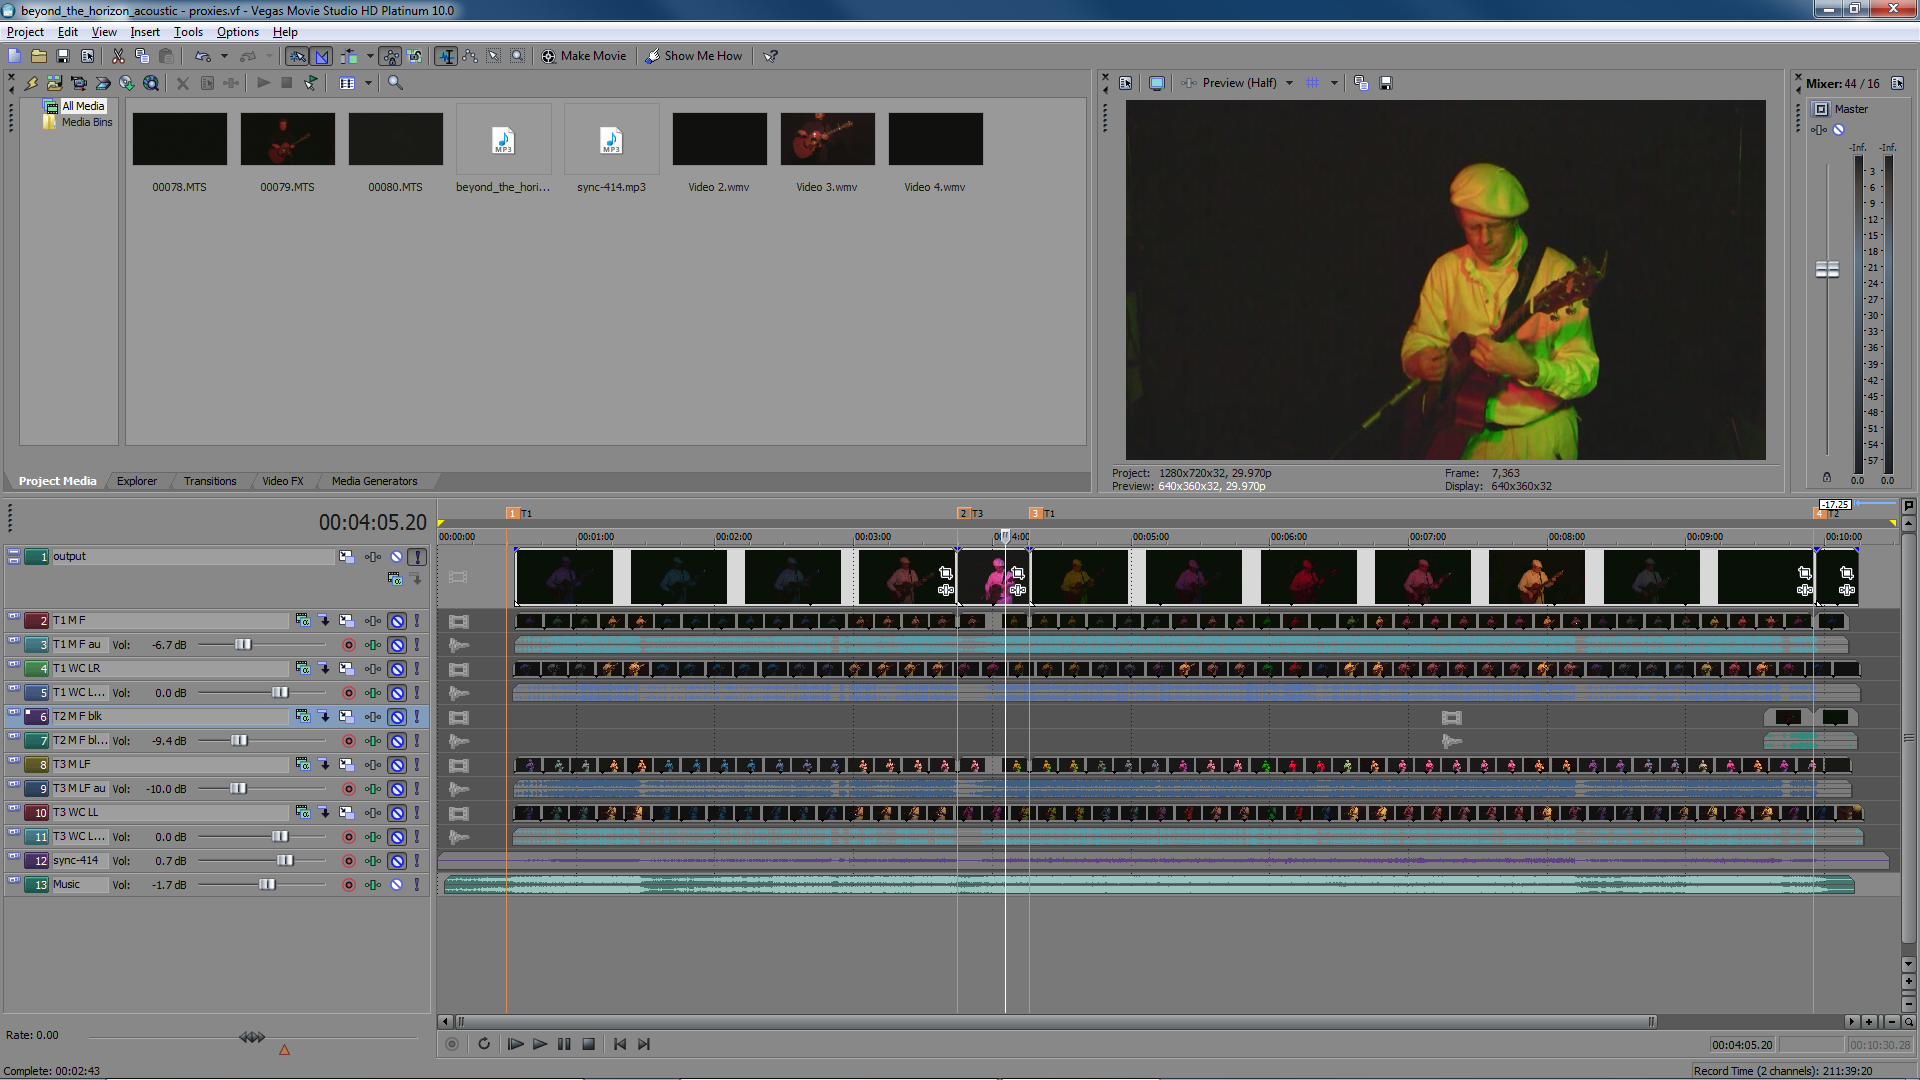
Task: Click the Undo arrow icon
Action: coord(203,56)
